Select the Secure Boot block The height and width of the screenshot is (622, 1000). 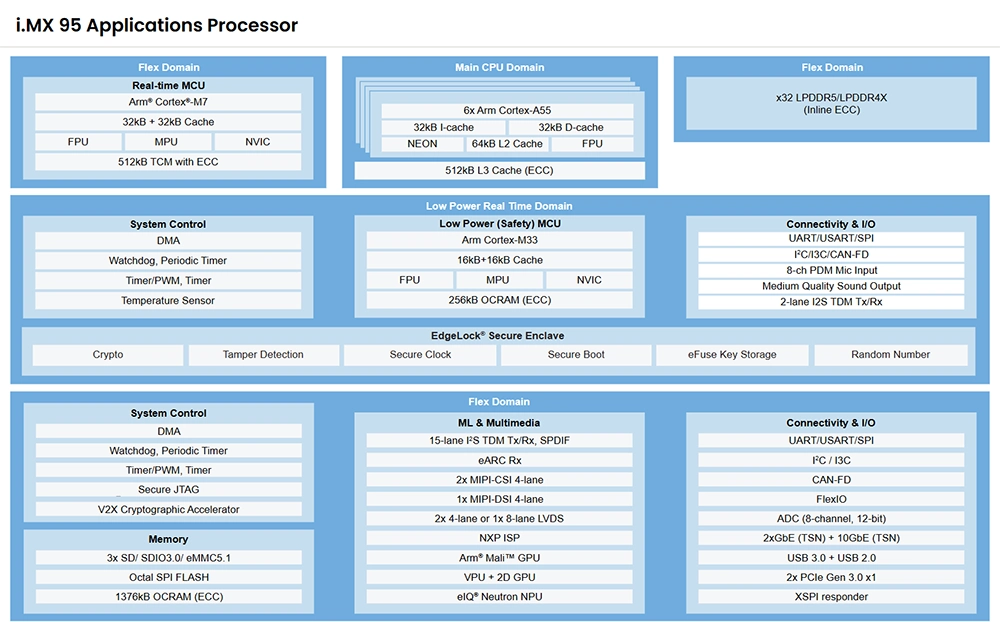pyautogui.click(x=576, y=355)
